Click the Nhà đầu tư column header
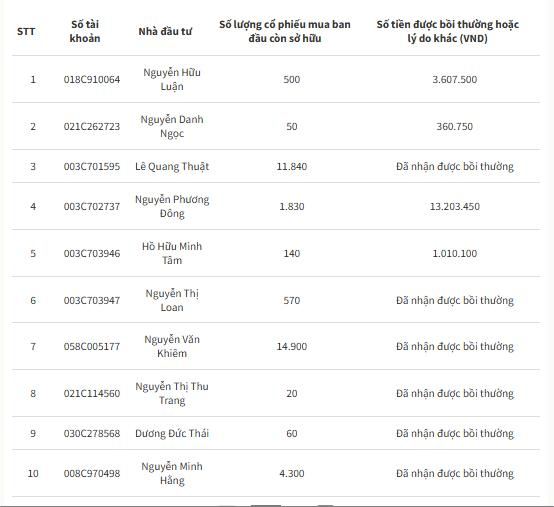 [165, 31]
